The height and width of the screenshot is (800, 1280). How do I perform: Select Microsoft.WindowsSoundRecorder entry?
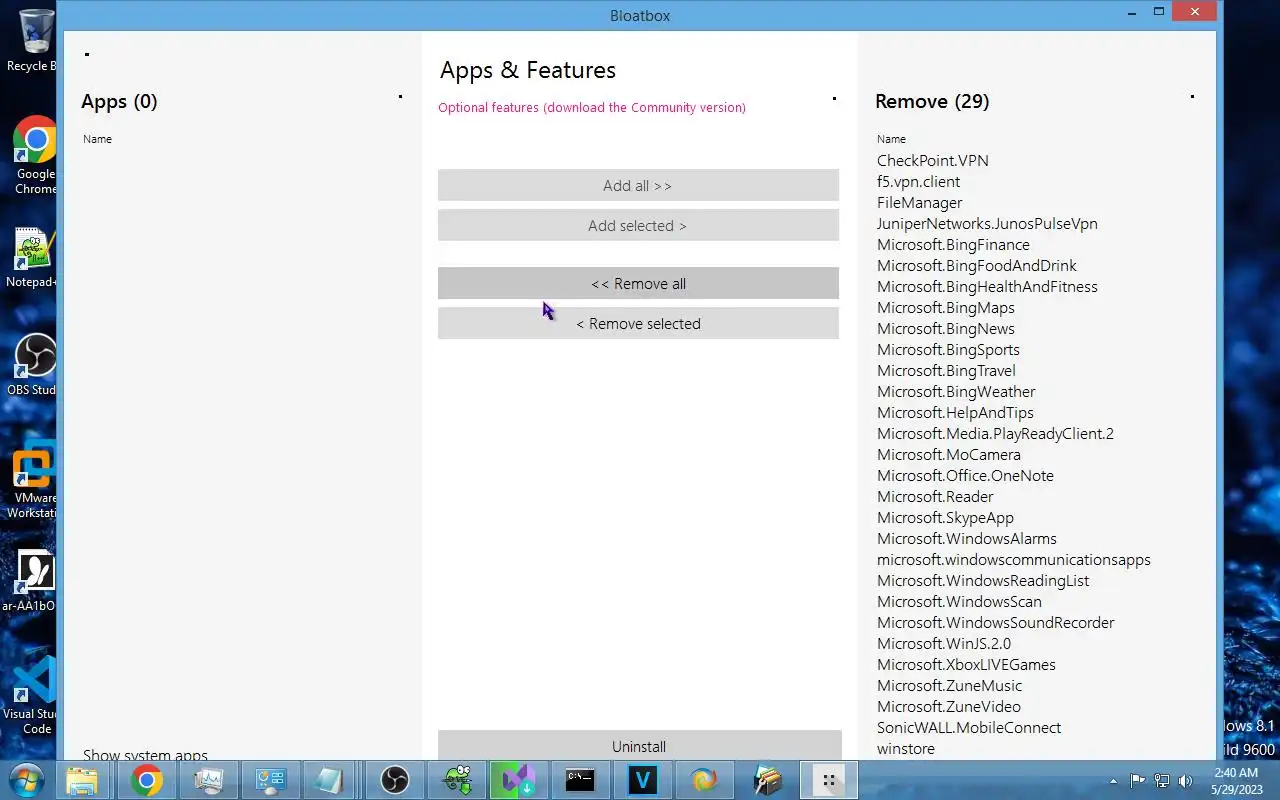(995, 622)
